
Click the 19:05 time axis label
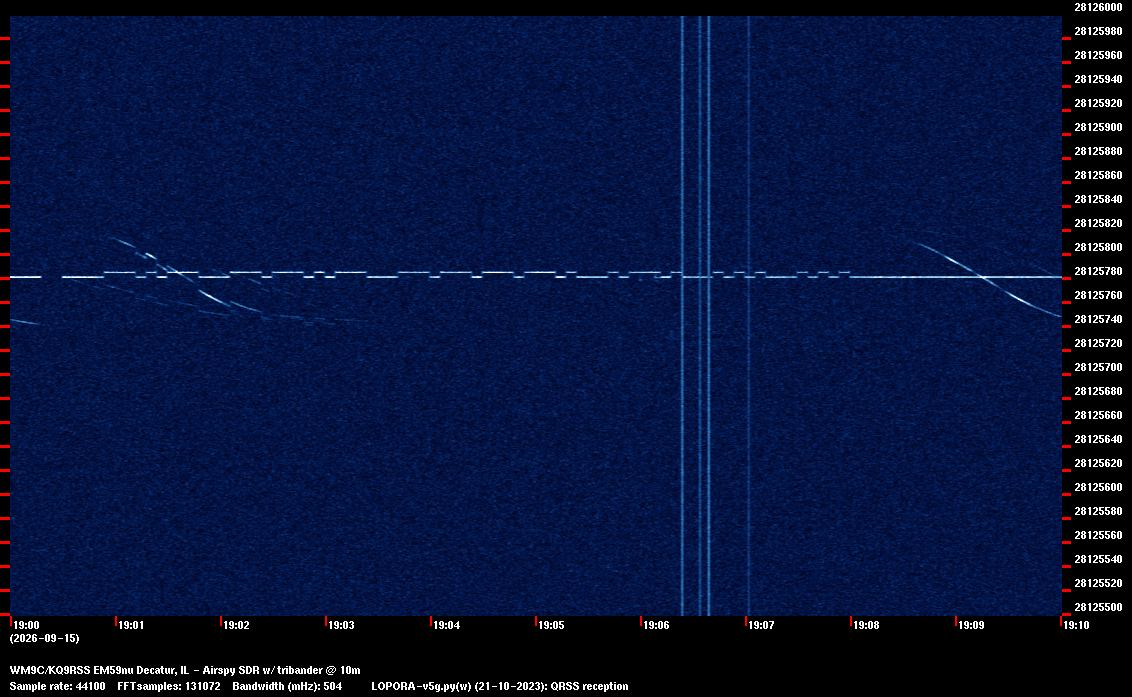(551, 625)
